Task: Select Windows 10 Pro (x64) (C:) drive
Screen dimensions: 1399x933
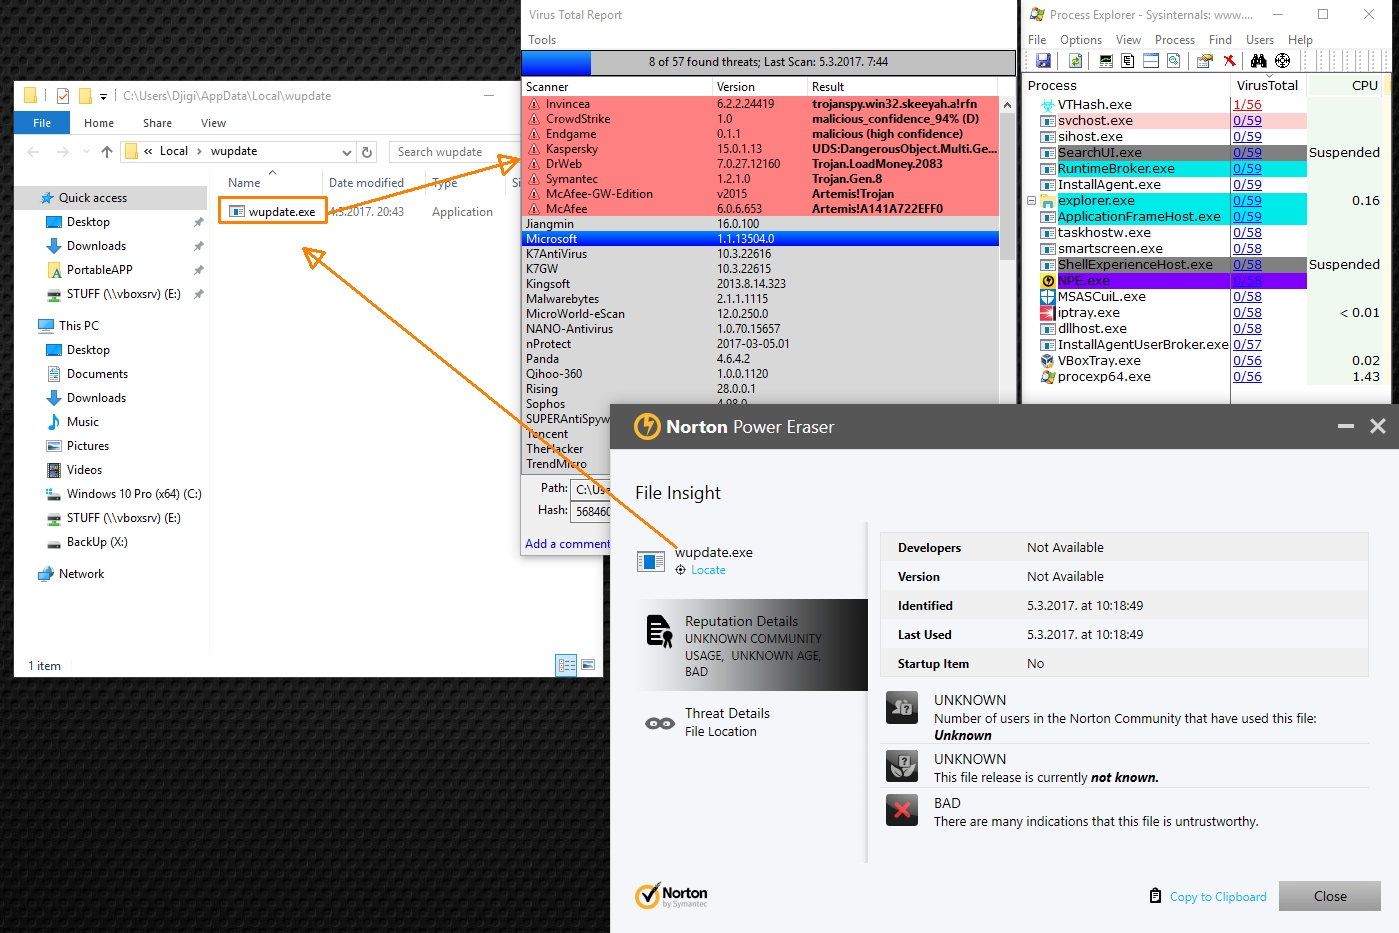Action: [x=134, y=494]
